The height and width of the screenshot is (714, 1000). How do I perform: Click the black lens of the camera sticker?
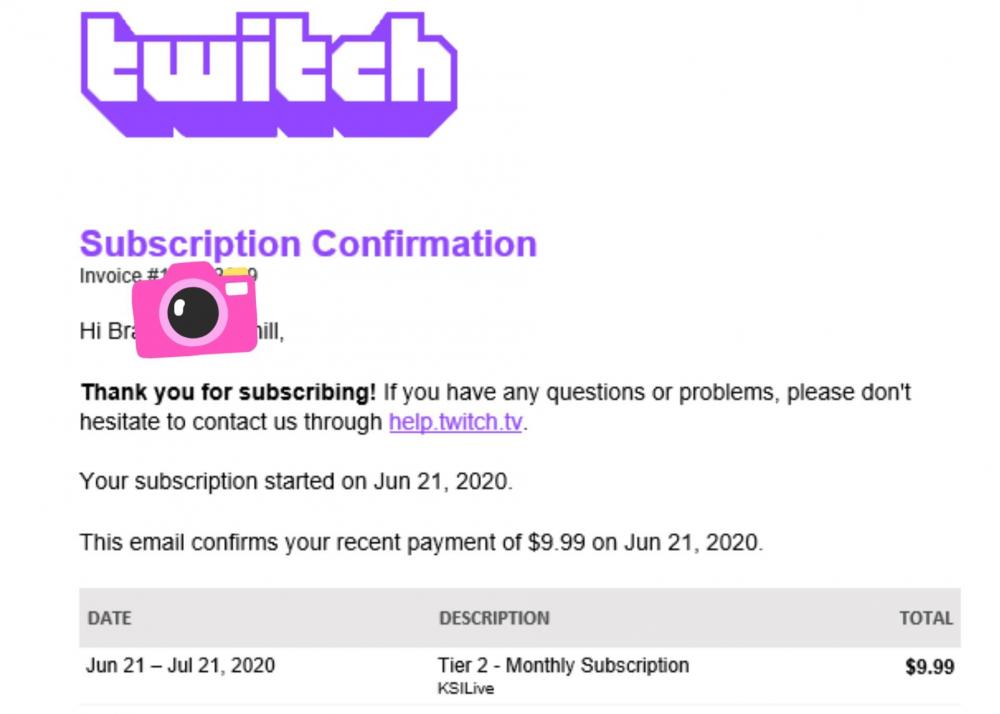(193, 312)
